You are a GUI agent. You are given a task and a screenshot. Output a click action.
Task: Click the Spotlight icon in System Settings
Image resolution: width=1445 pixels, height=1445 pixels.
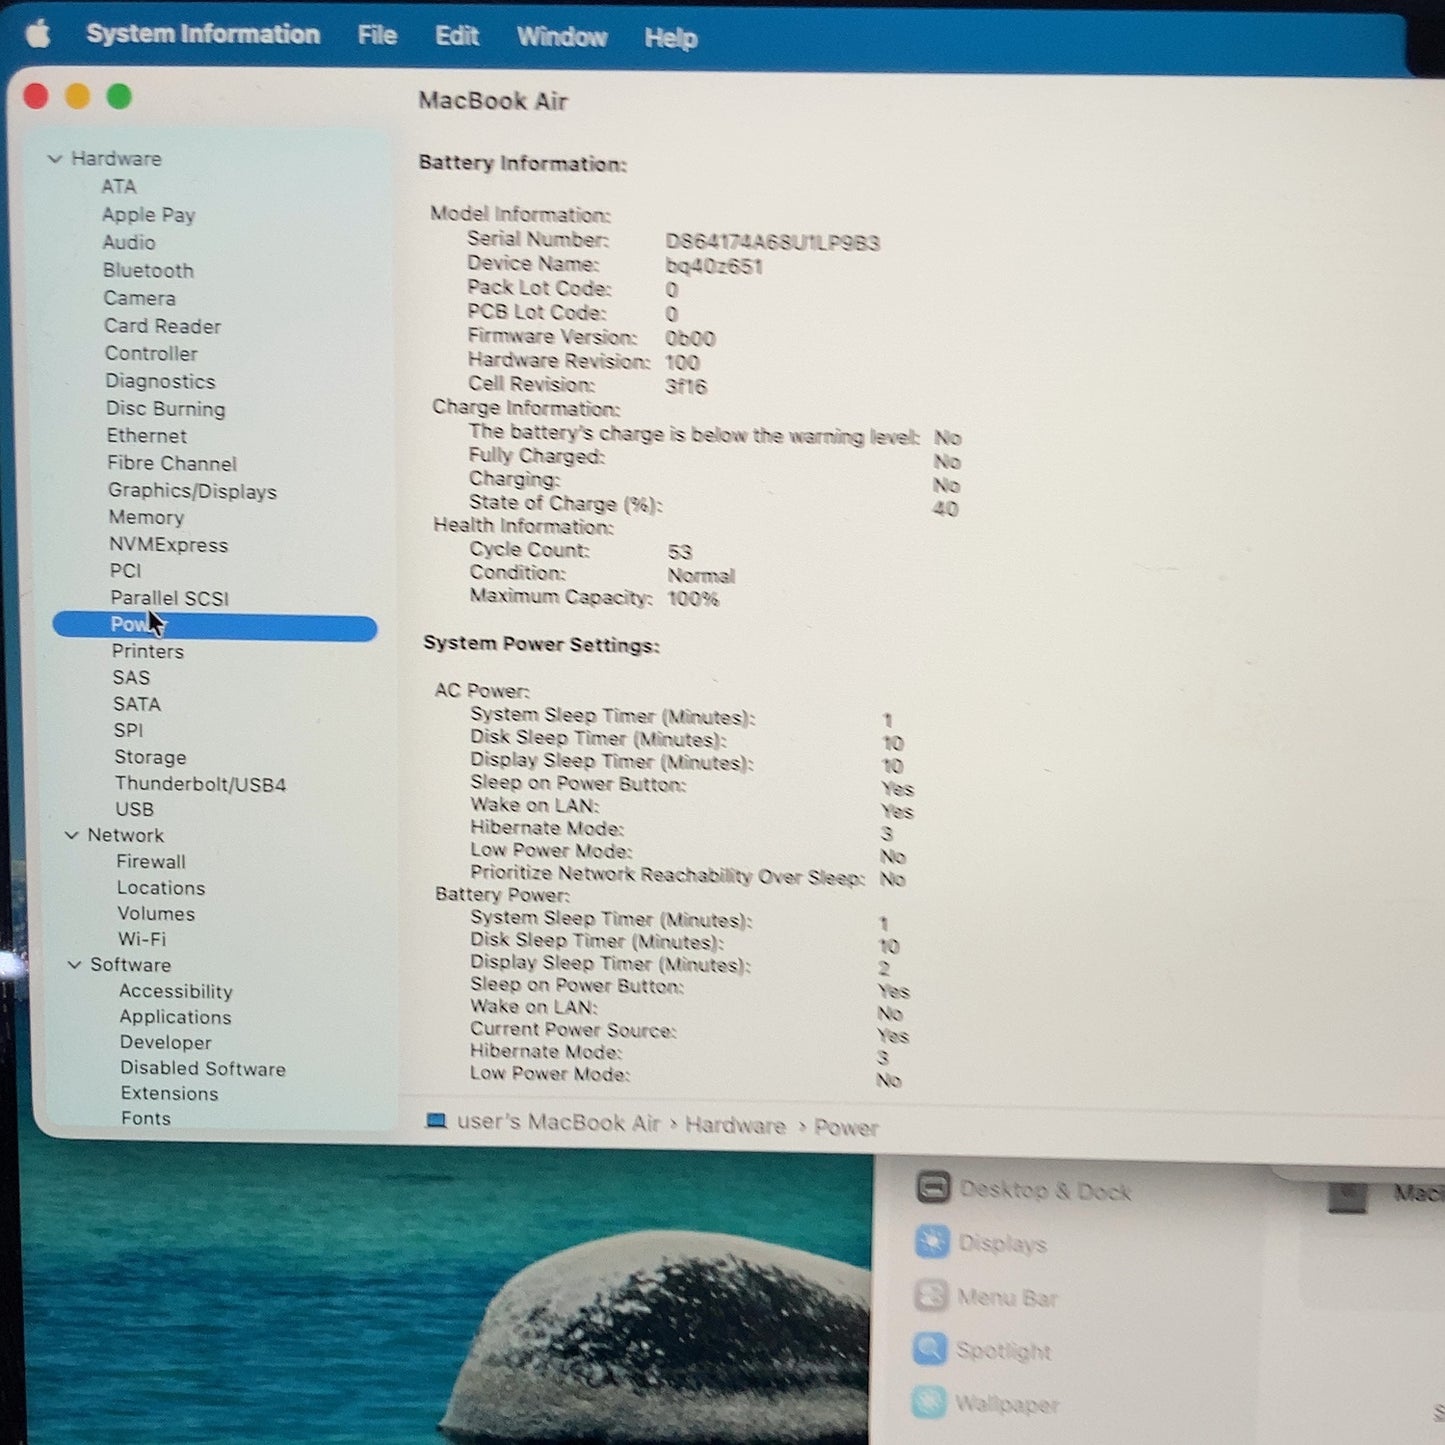point(930,1349)
